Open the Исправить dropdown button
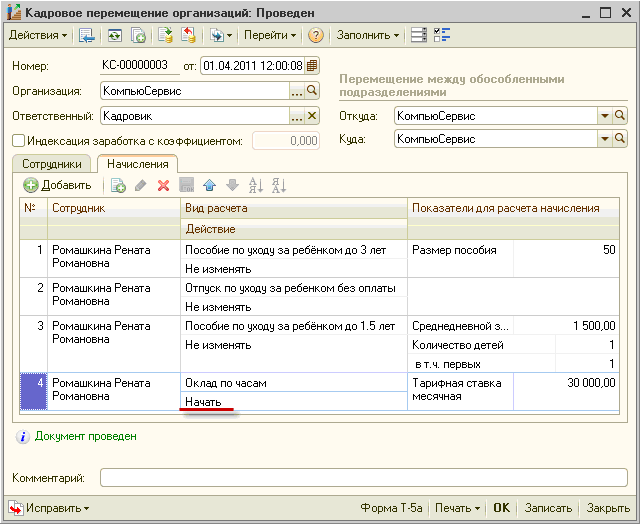Image resolution: width=640 pixels, height=524 pixels. tap(49, 508)
